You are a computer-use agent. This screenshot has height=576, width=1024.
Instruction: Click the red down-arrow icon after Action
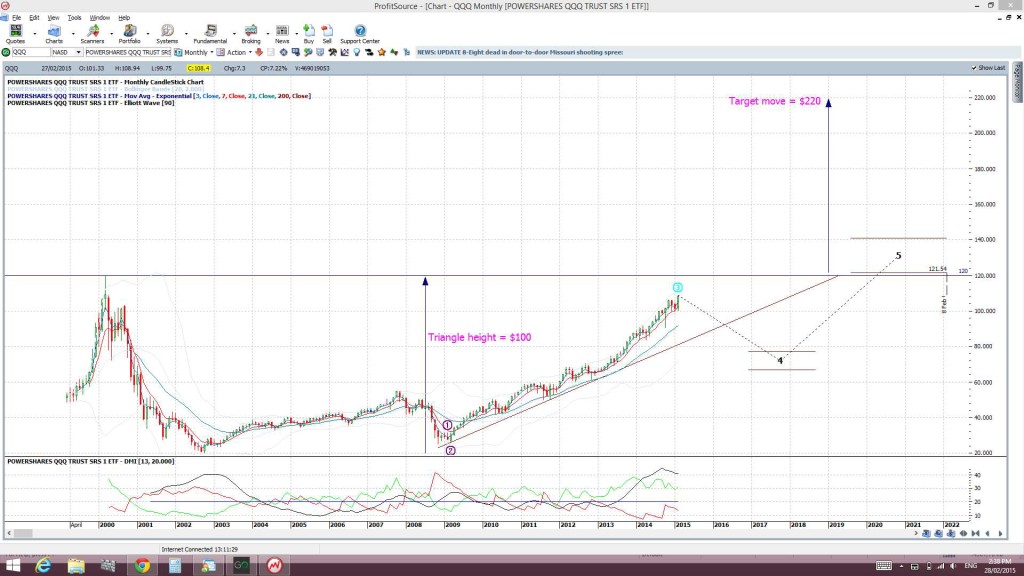259,52
